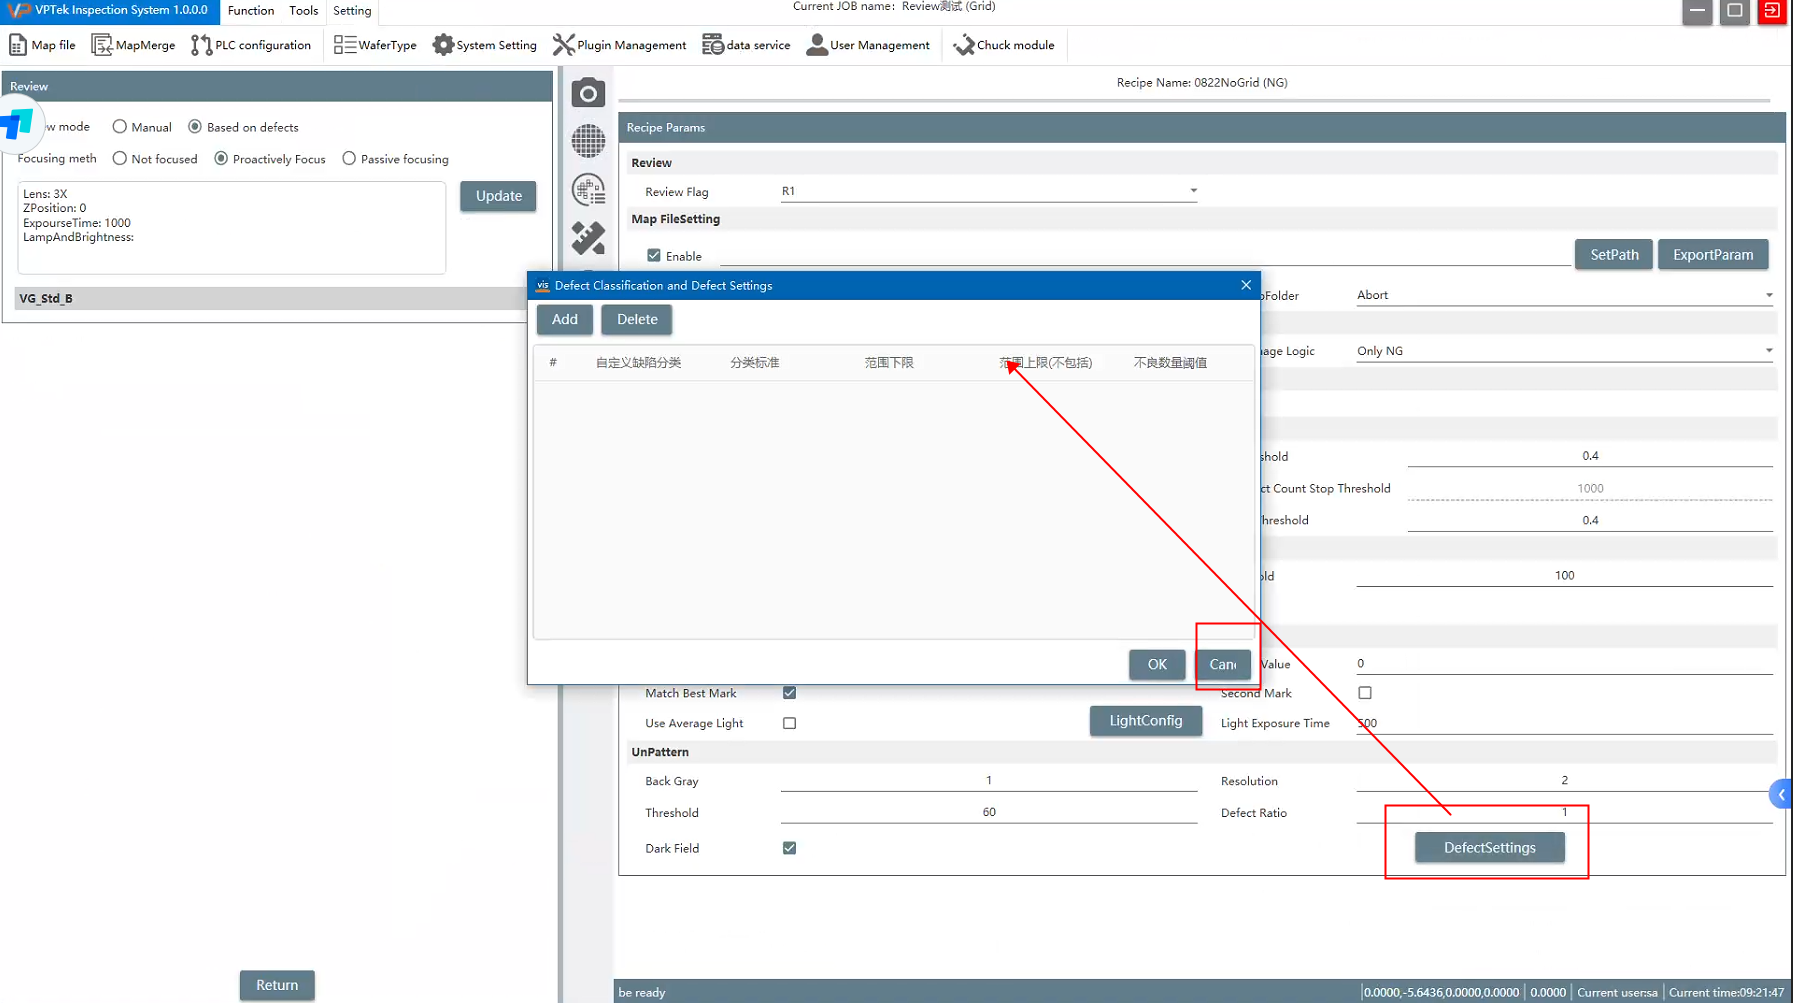Select Proactively Focus option
This screenshot has width=1793, height=1003.
click(x=221, y=159)
